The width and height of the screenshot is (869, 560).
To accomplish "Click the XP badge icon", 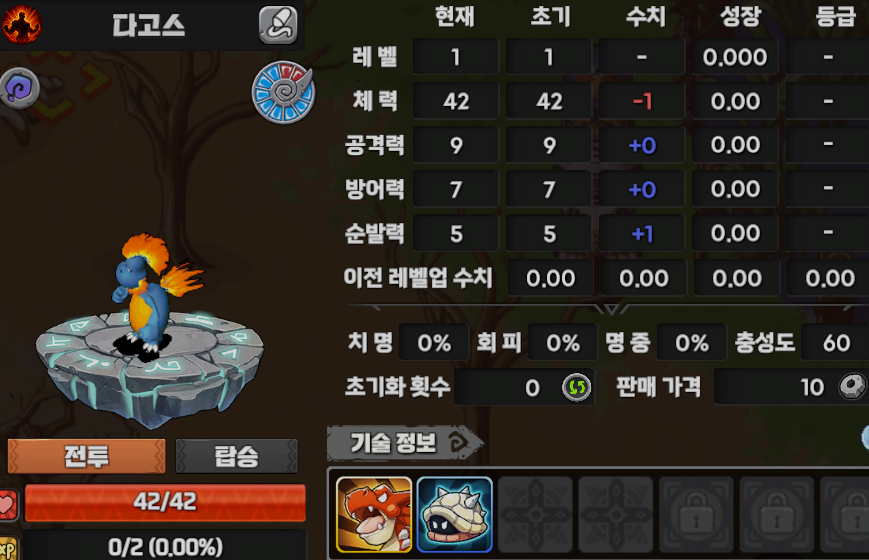I will tap(8, 548).
